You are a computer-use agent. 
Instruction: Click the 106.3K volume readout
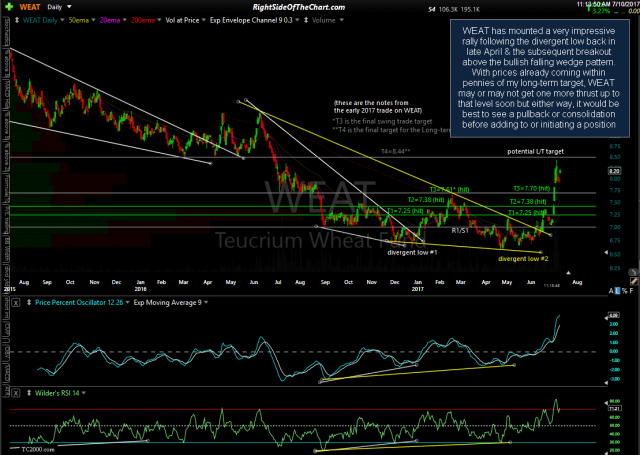448,9
